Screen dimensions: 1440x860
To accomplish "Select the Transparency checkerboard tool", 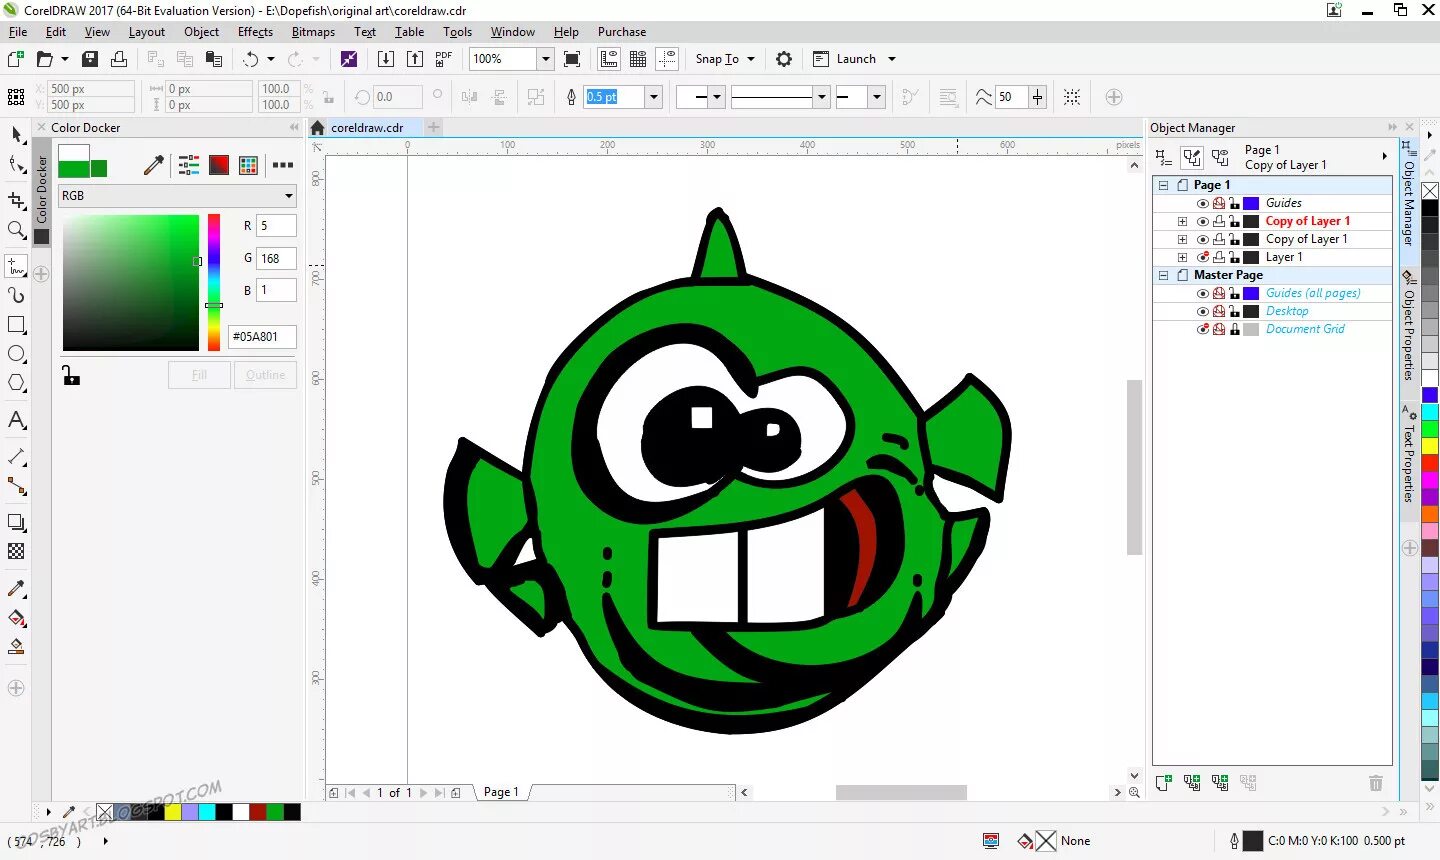I will [x=16, y=551].
